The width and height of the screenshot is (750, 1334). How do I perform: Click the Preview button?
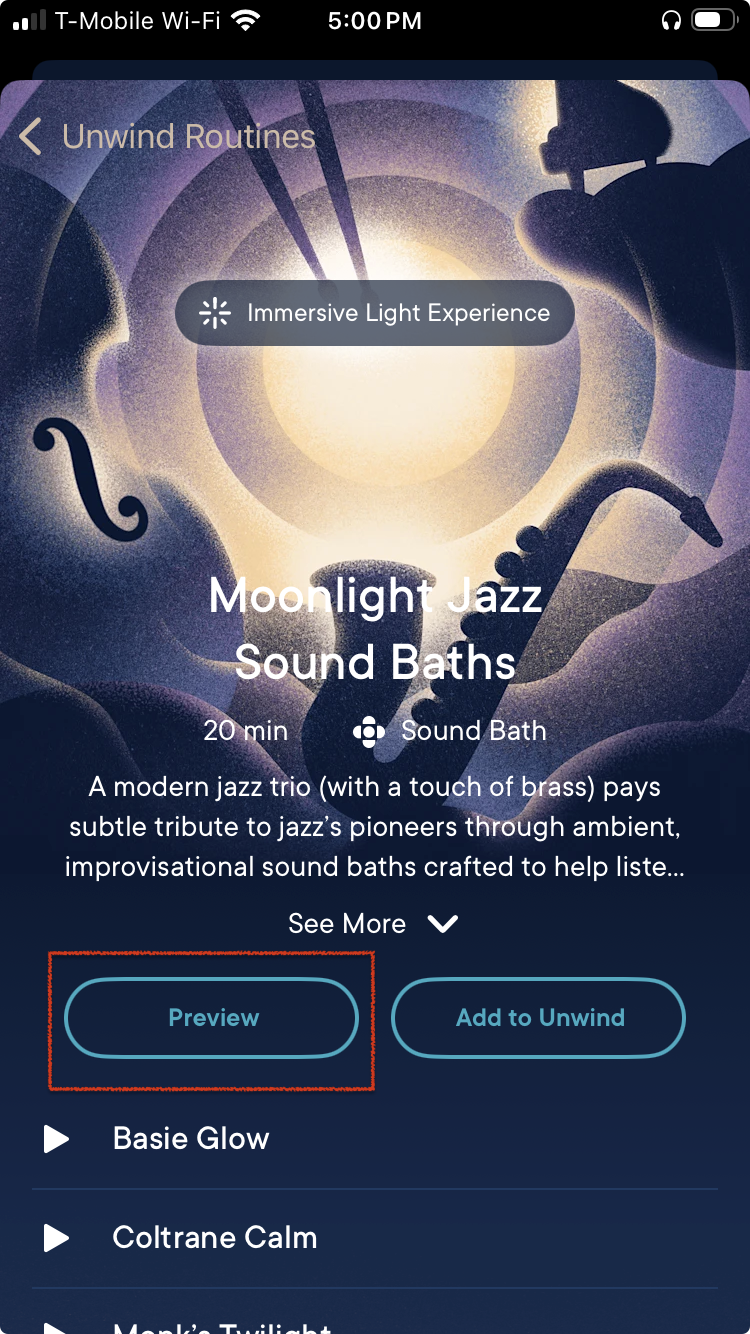[211, 1018]
